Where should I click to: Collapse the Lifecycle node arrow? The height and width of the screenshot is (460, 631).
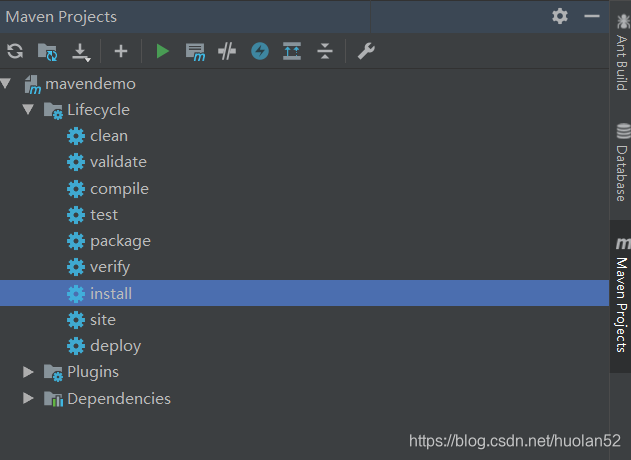tap(28, 109)
